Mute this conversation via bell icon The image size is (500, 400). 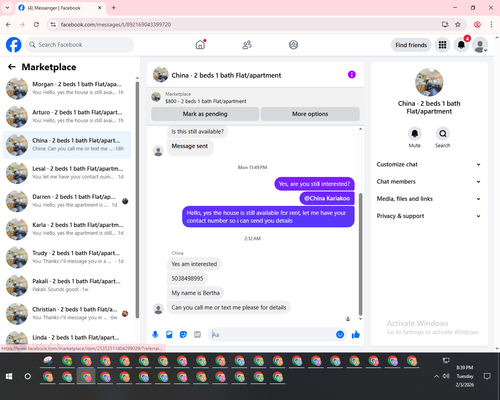point(414,134)
